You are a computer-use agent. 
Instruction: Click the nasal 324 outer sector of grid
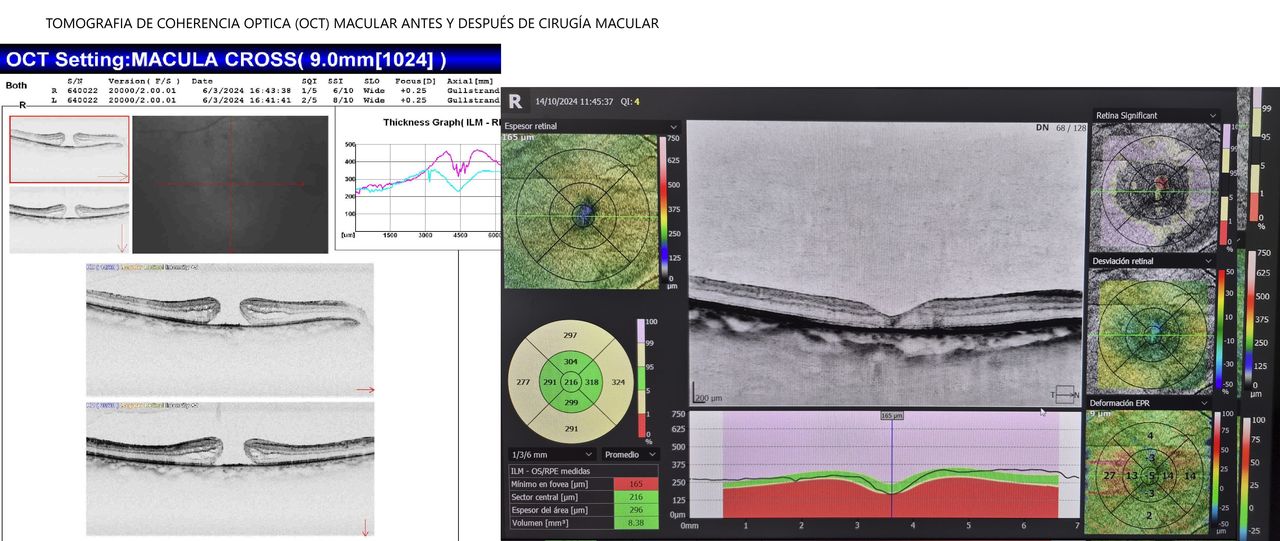pyautogui.click(x=616, y=382)
